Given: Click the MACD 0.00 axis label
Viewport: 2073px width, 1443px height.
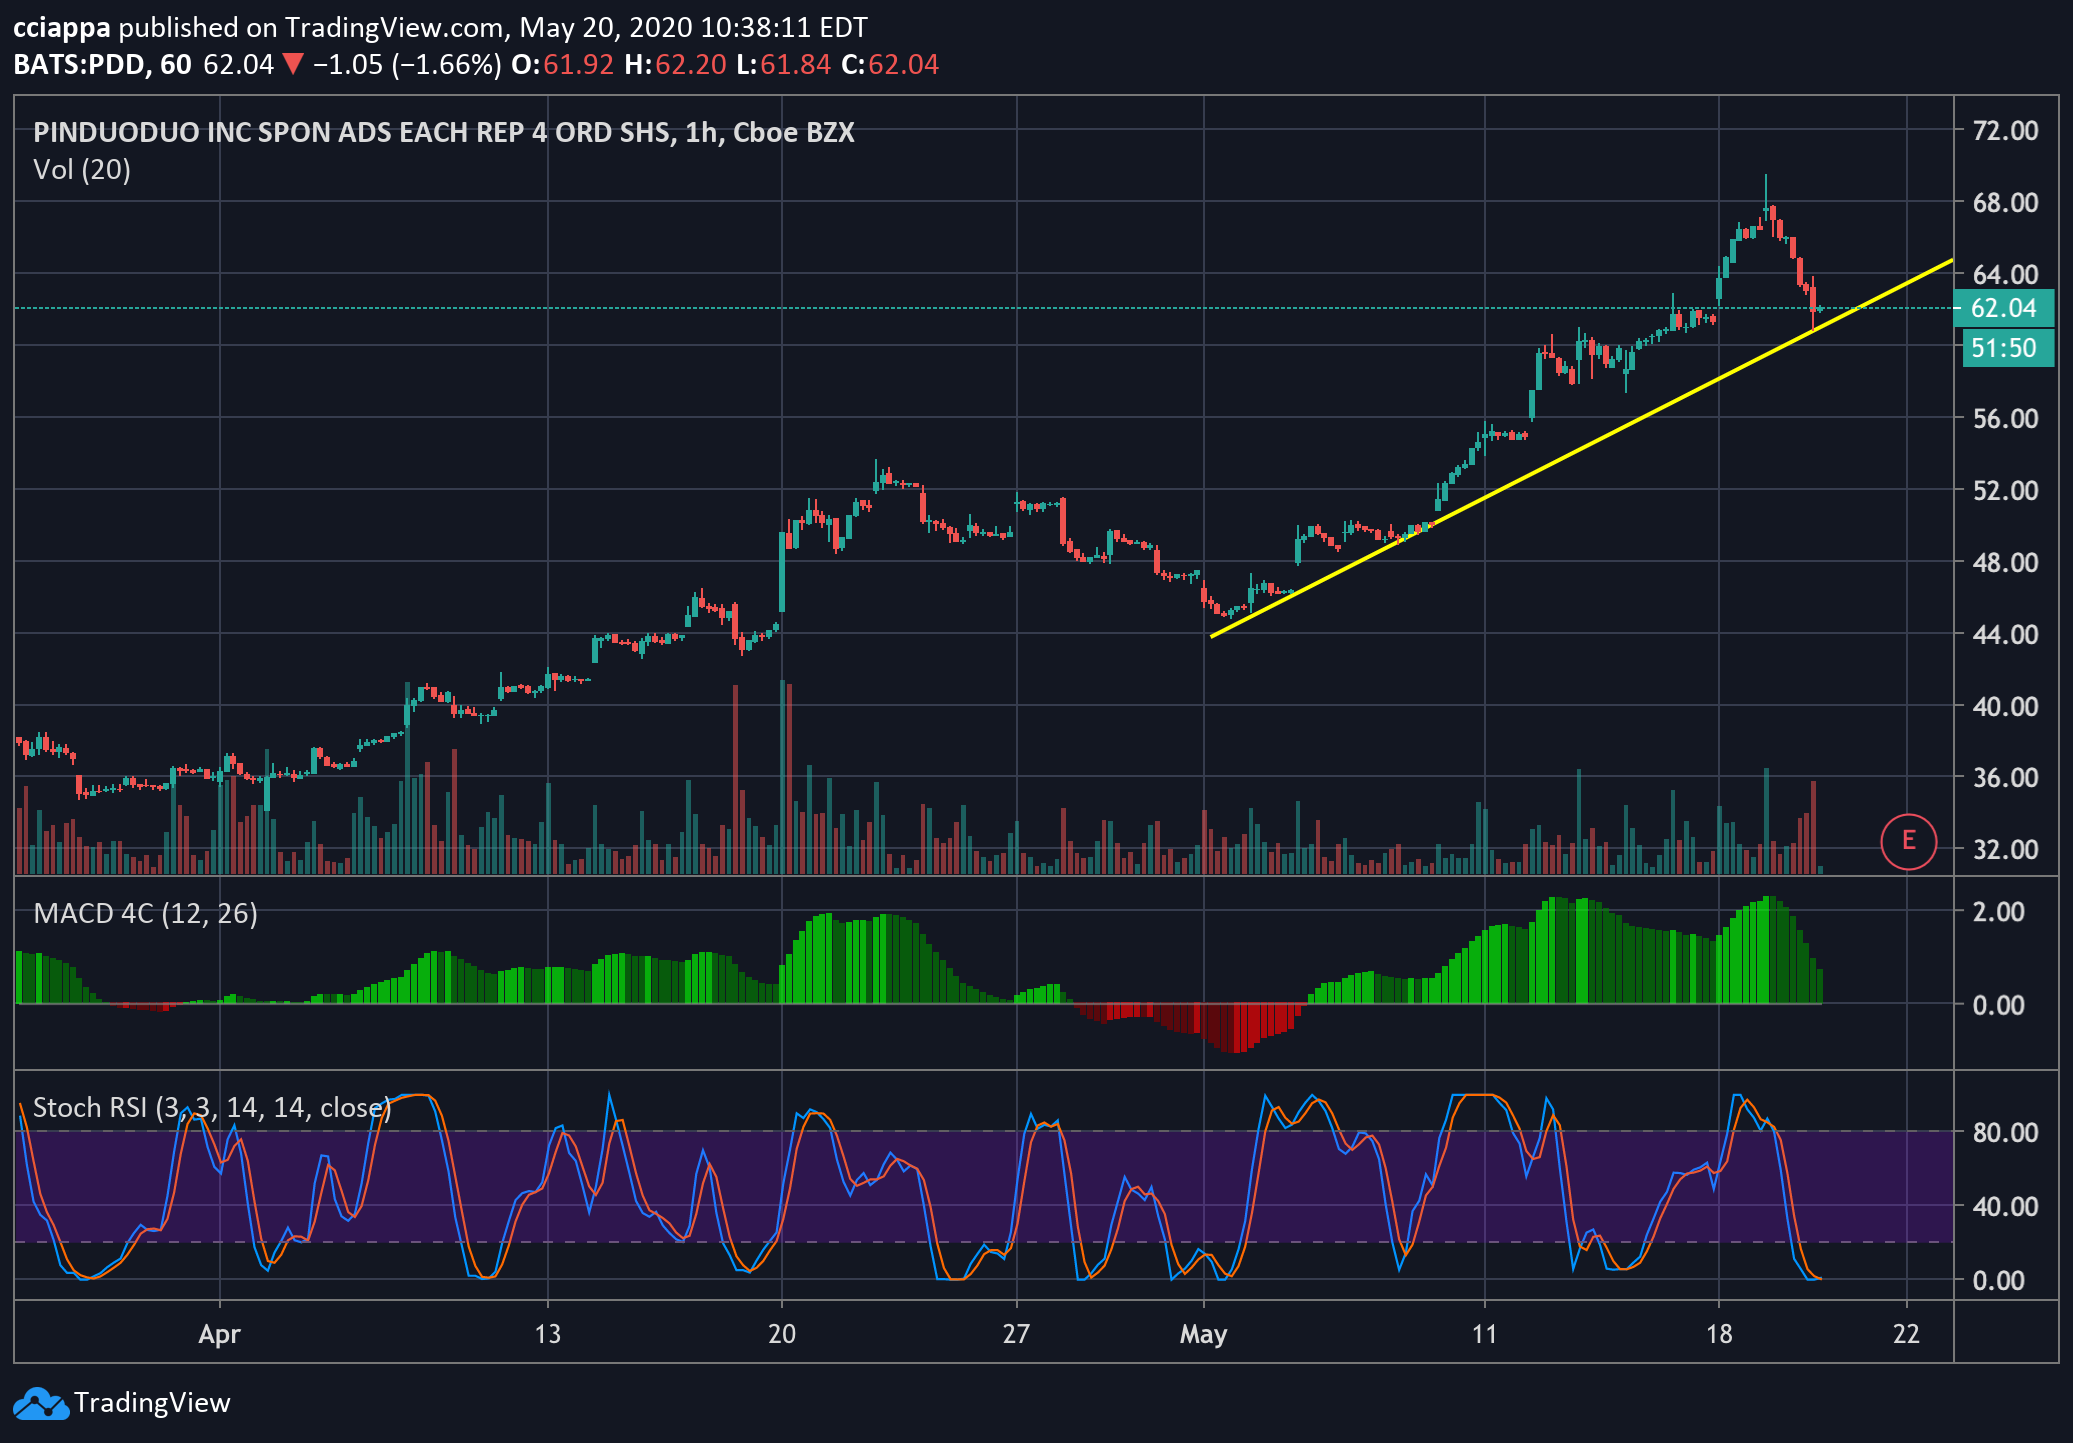Looking at the screenshot, I should pyautogui.click(x=1998, y=1005).
